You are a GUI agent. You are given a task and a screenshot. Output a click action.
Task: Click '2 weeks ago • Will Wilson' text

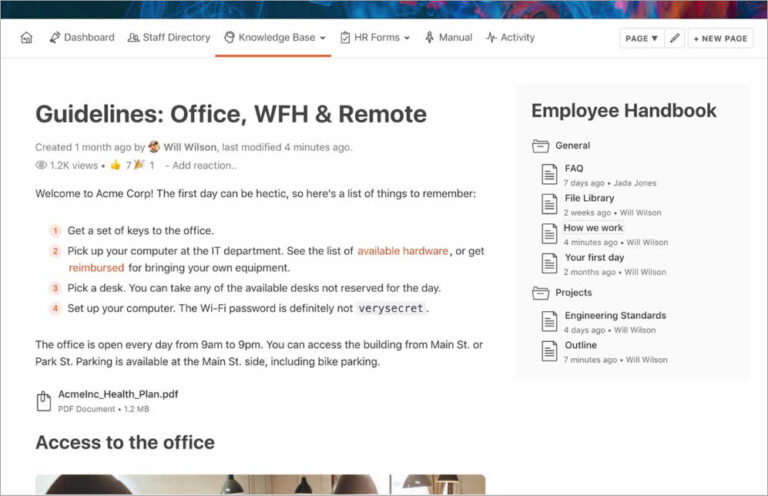pos(612,213)
